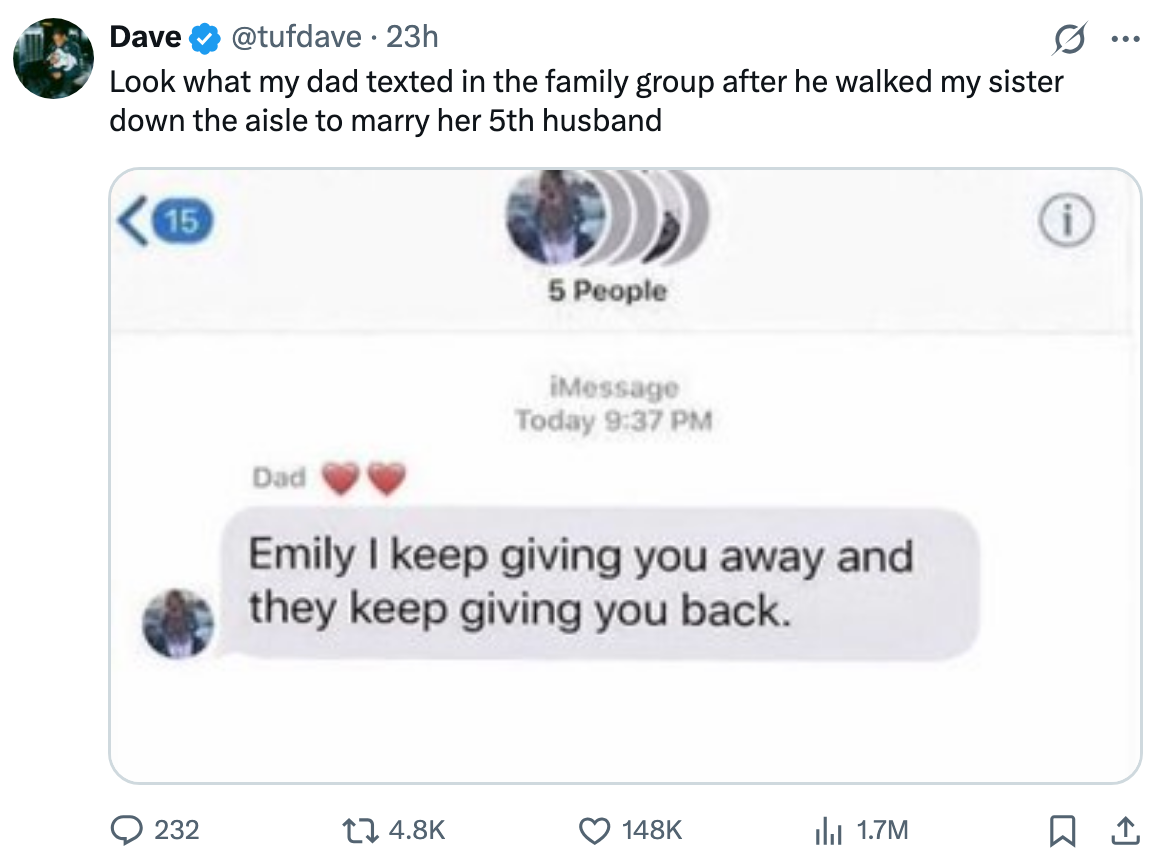
Task: Open the @tufdave handle link
Action: coord(297,38)
